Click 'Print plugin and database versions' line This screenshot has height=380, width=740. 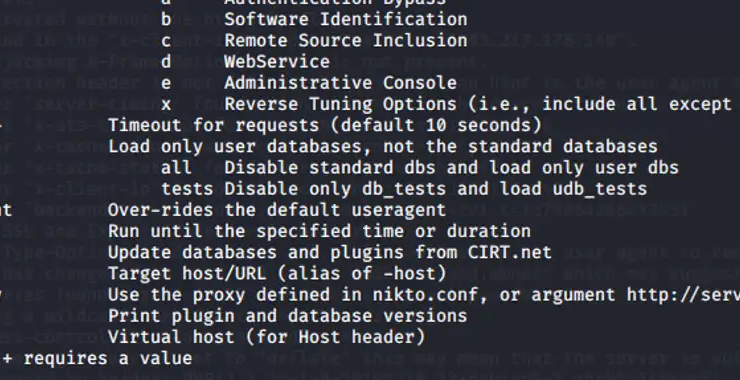point(288,316)
